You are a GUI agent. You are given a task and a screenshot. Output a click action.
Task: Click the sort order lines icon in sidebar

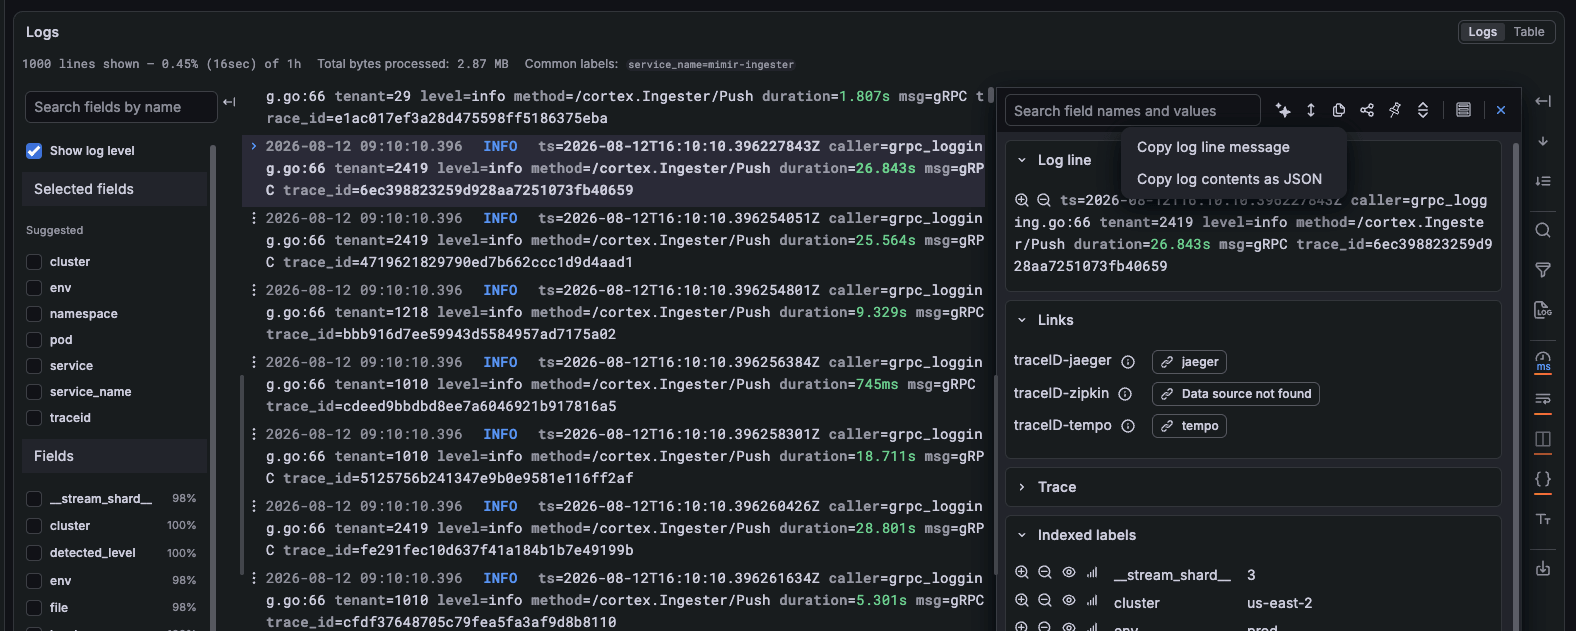point(1543,181)
